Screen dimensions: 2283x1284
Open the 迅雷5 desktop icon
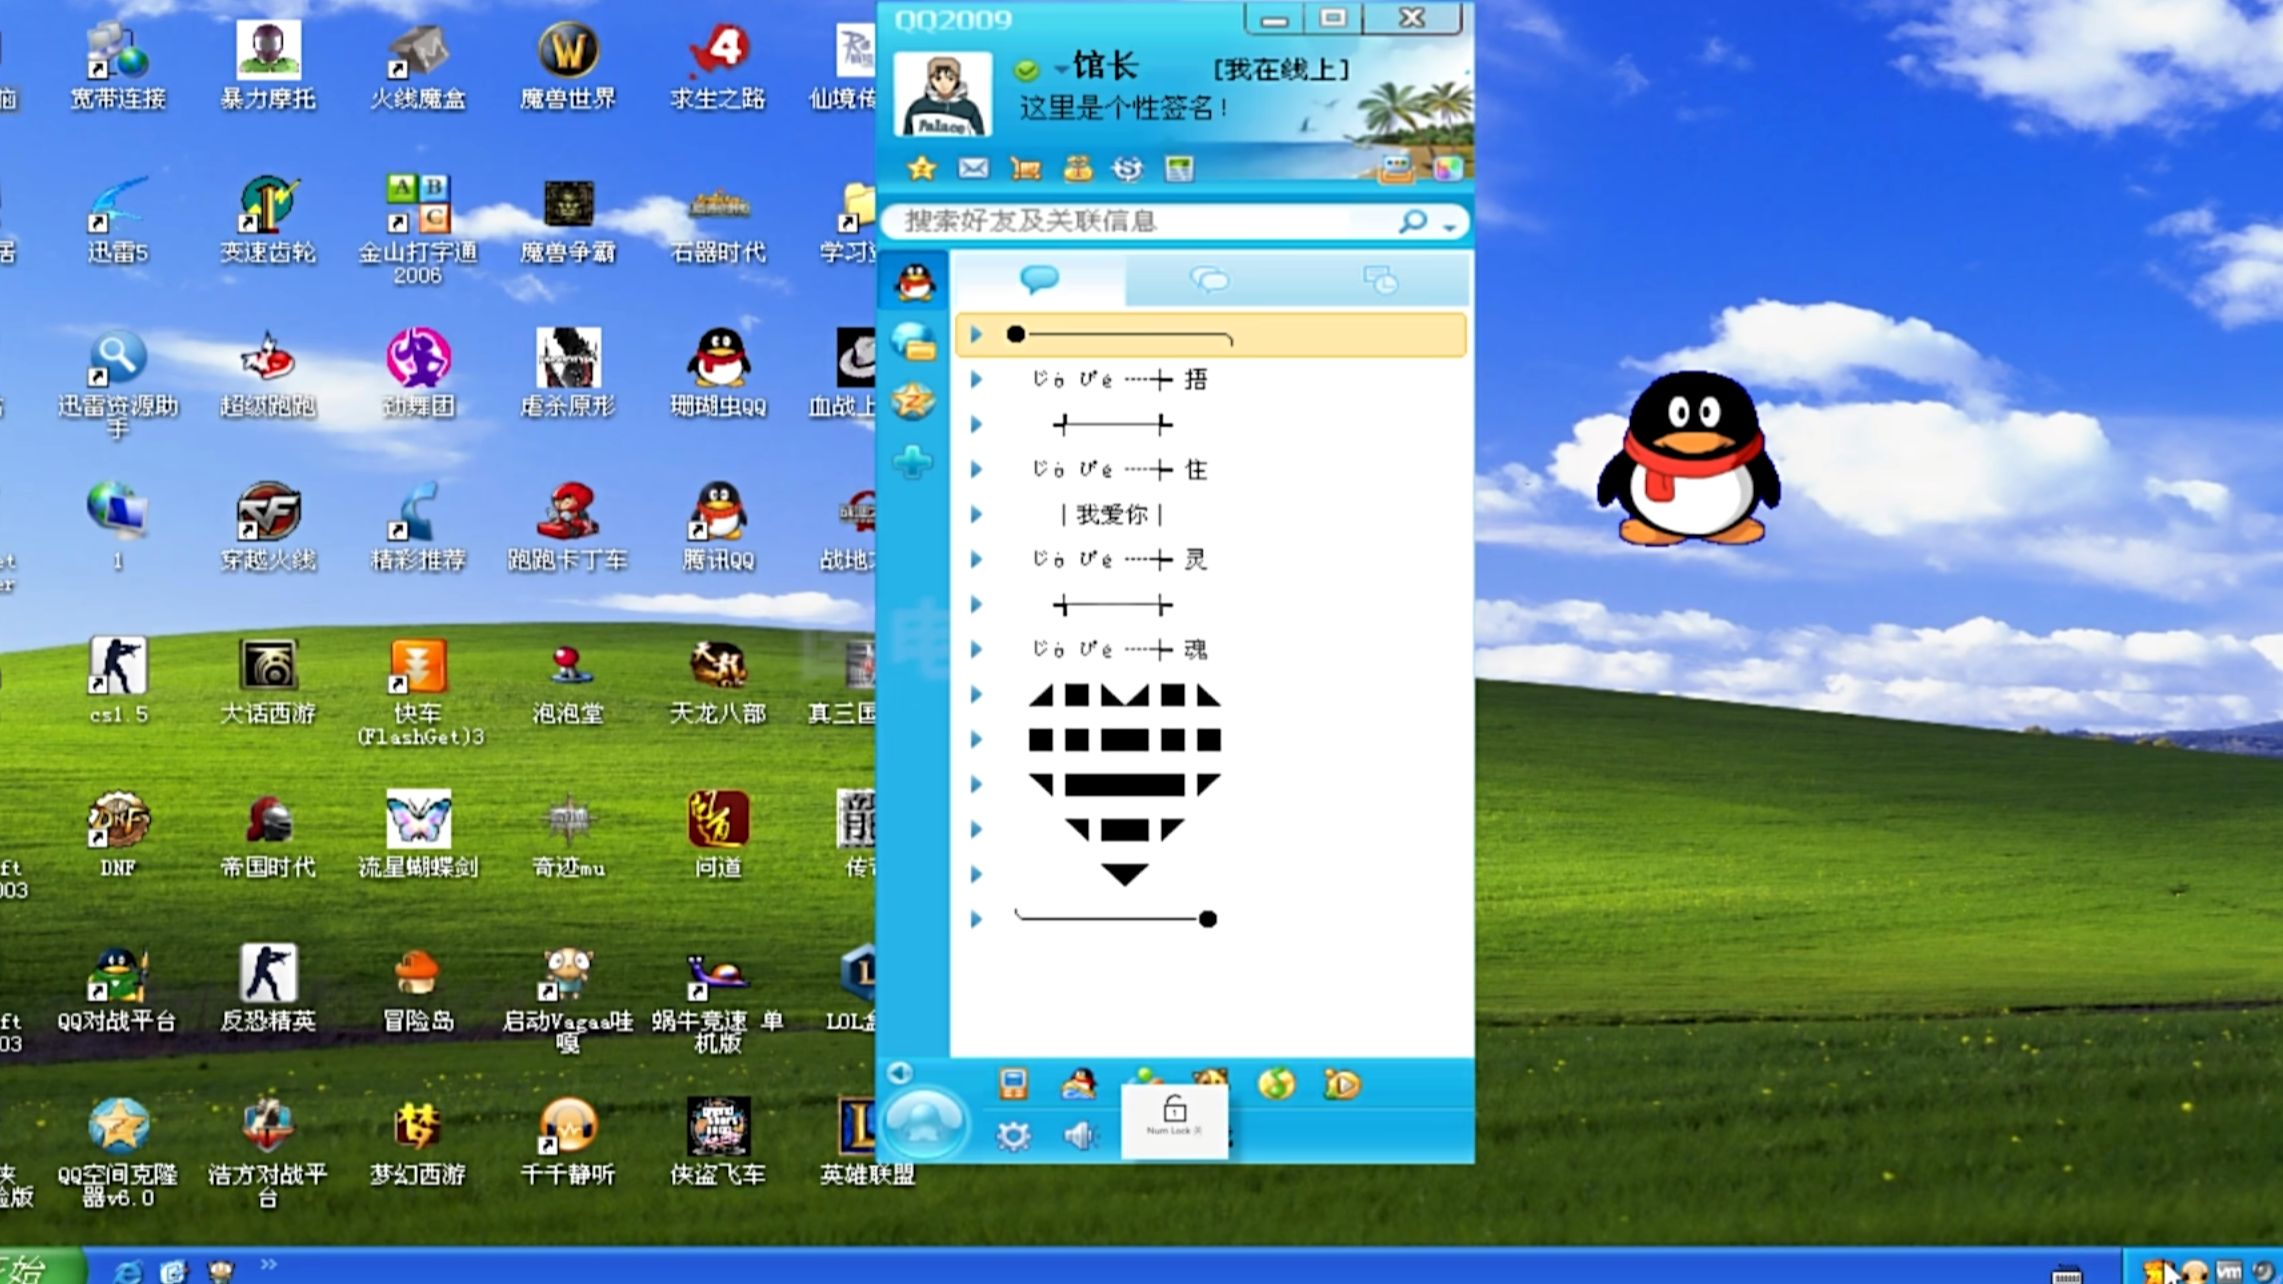tap(118, 220)
